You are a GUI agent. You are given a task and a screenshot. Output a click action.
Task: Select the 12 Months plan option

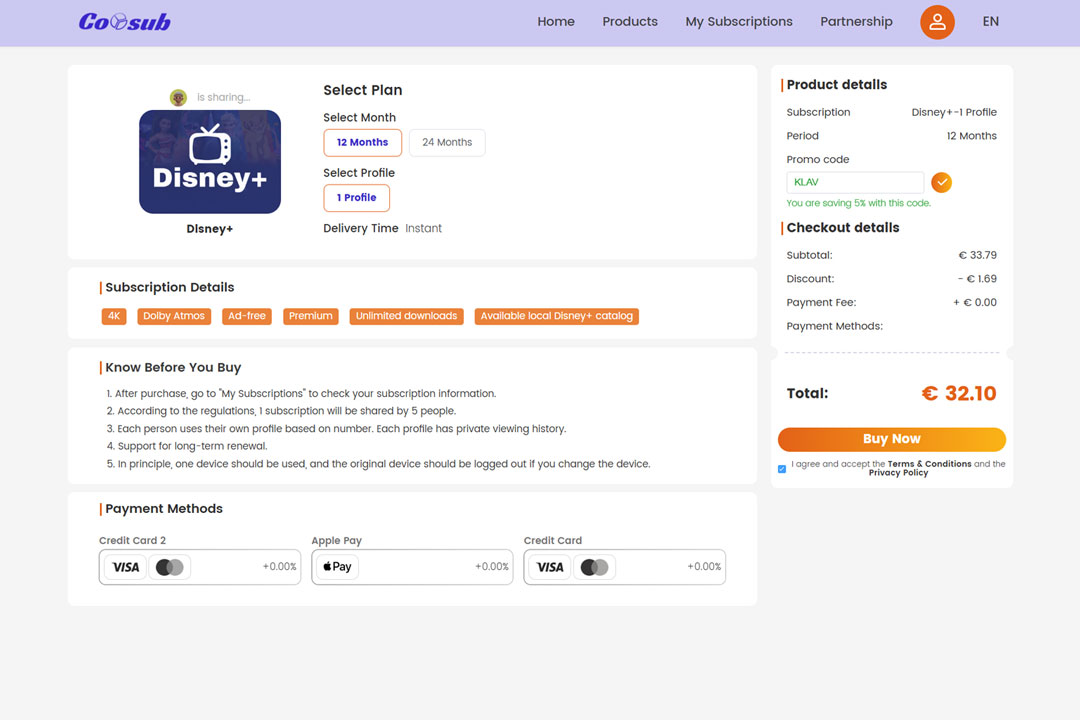(362, 143)
